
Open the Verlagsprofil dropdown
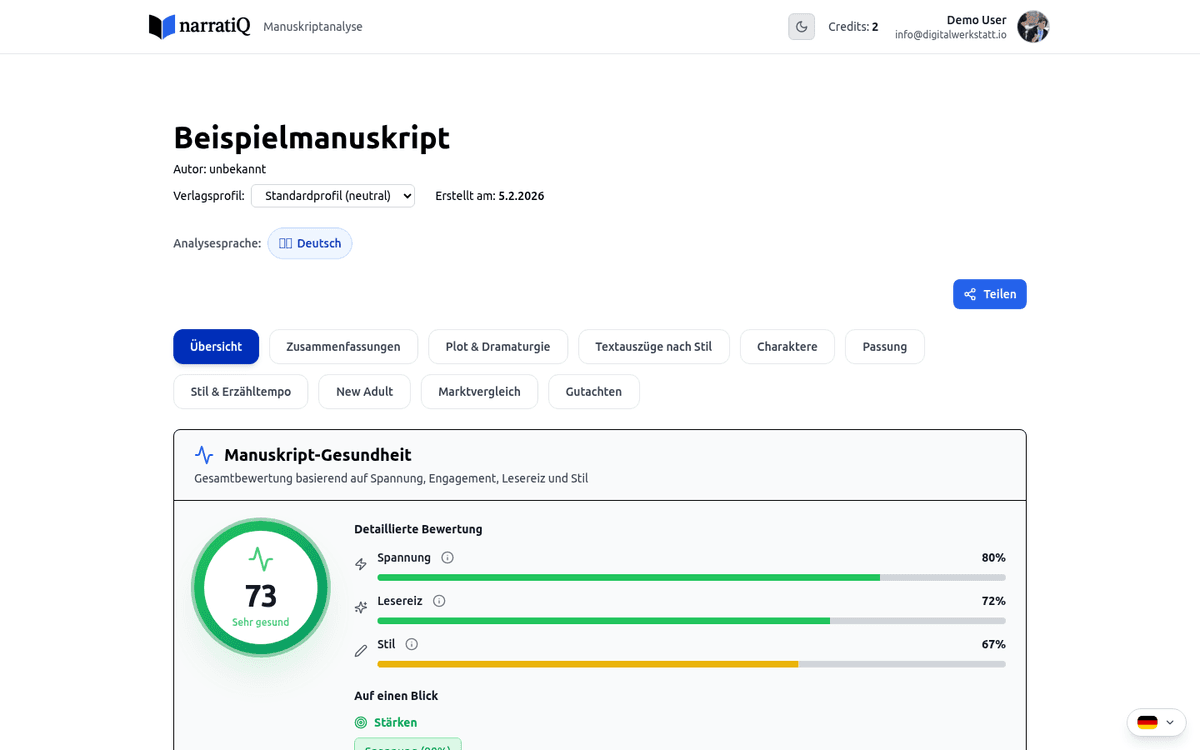tap(333, 196)
